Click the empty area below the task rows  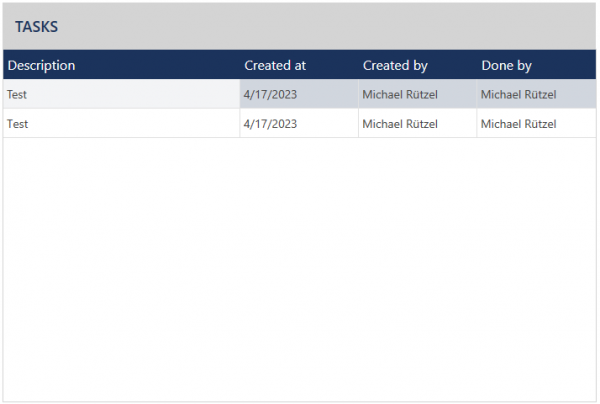(300, 270)
